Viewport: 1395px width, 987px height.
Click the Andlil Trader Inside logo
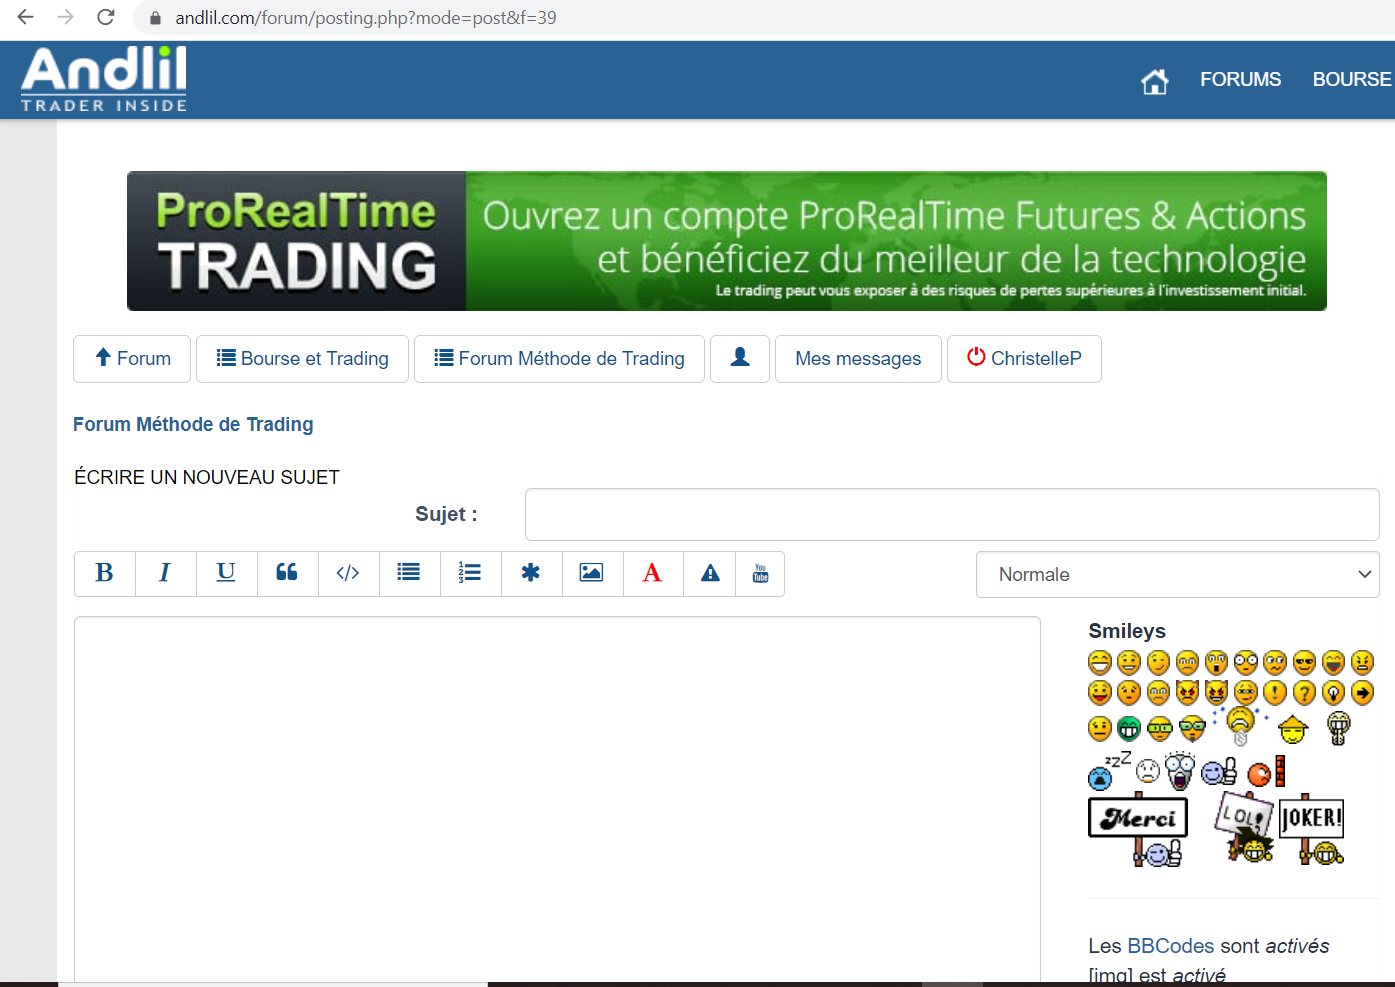coord(104,79)
